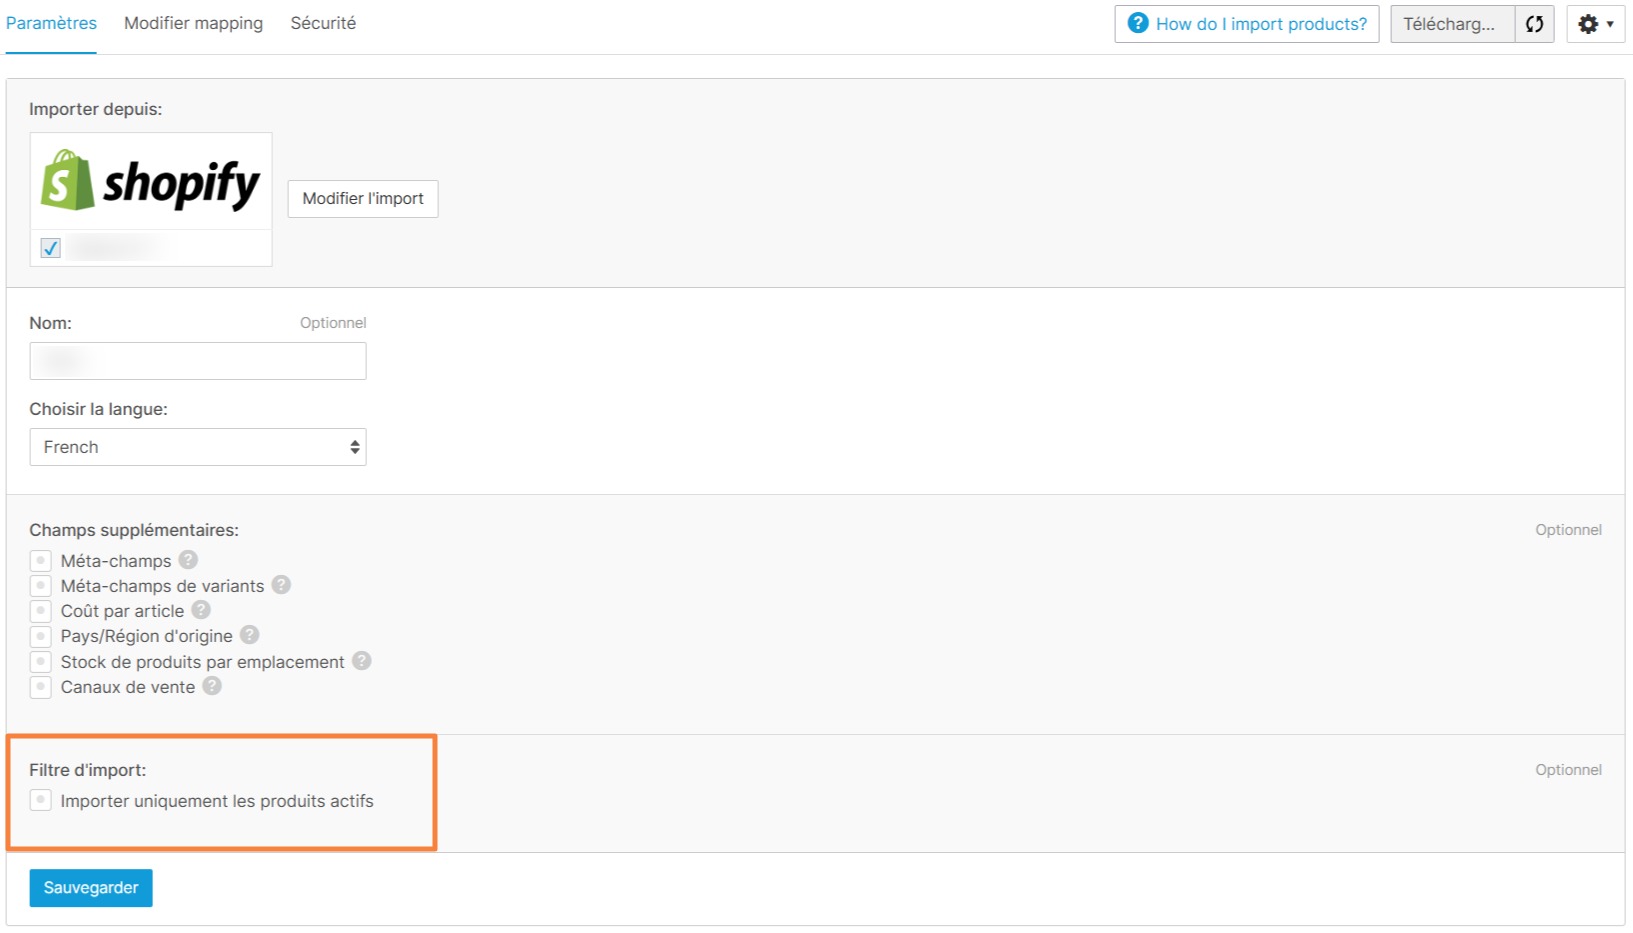Click the Télécharg... button
Viewport: 1633px width, 933px height.
1452,24
